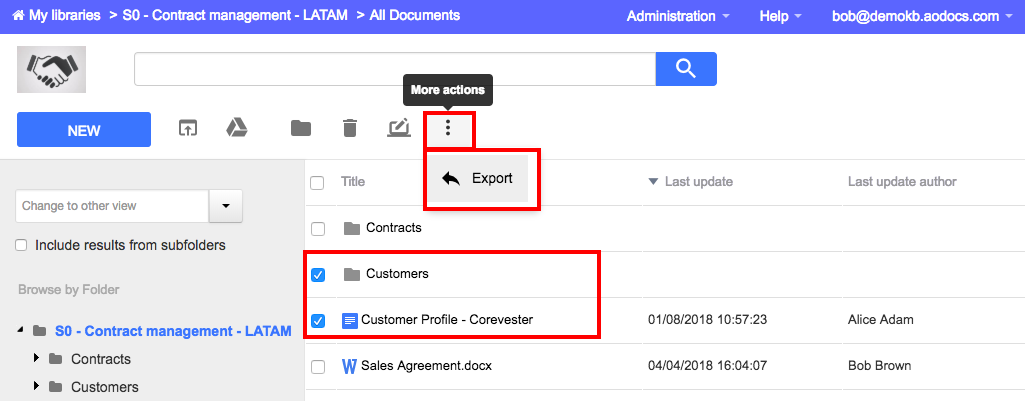Click the NEW button
1025x401 pixels.
coord(84,130)
